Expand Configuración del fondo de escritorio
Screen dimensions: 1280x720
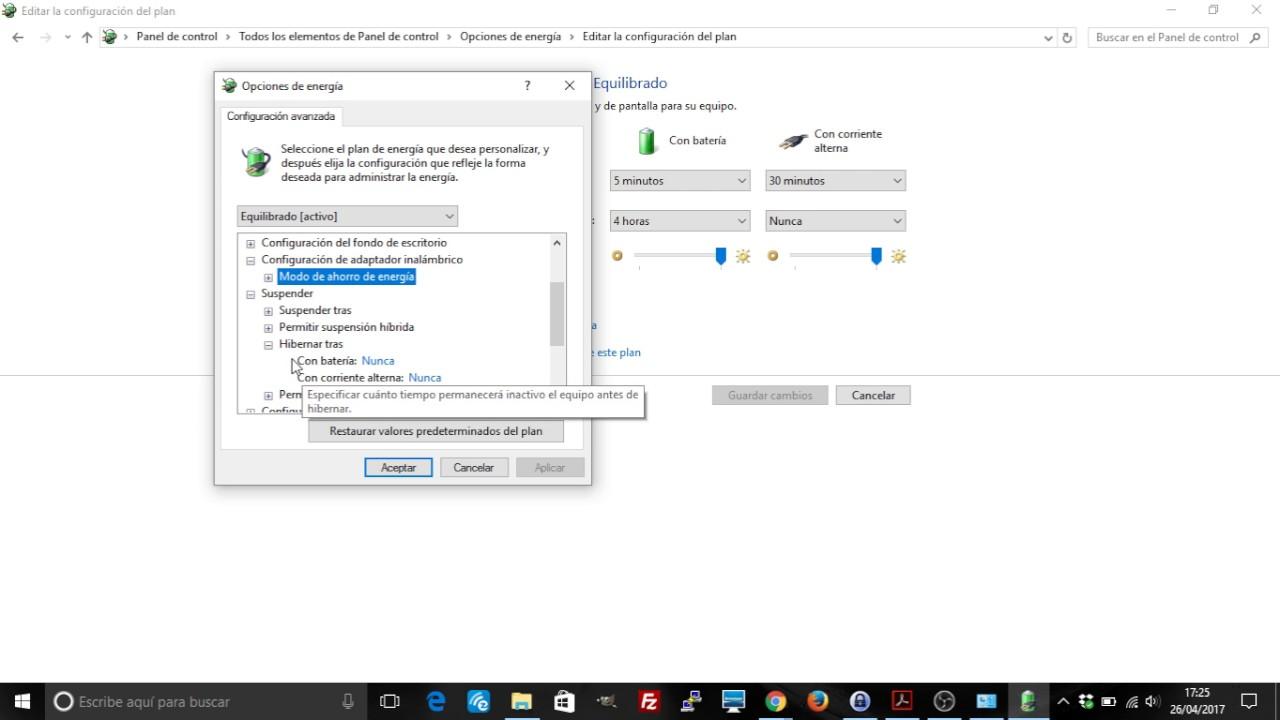point(250,242)
